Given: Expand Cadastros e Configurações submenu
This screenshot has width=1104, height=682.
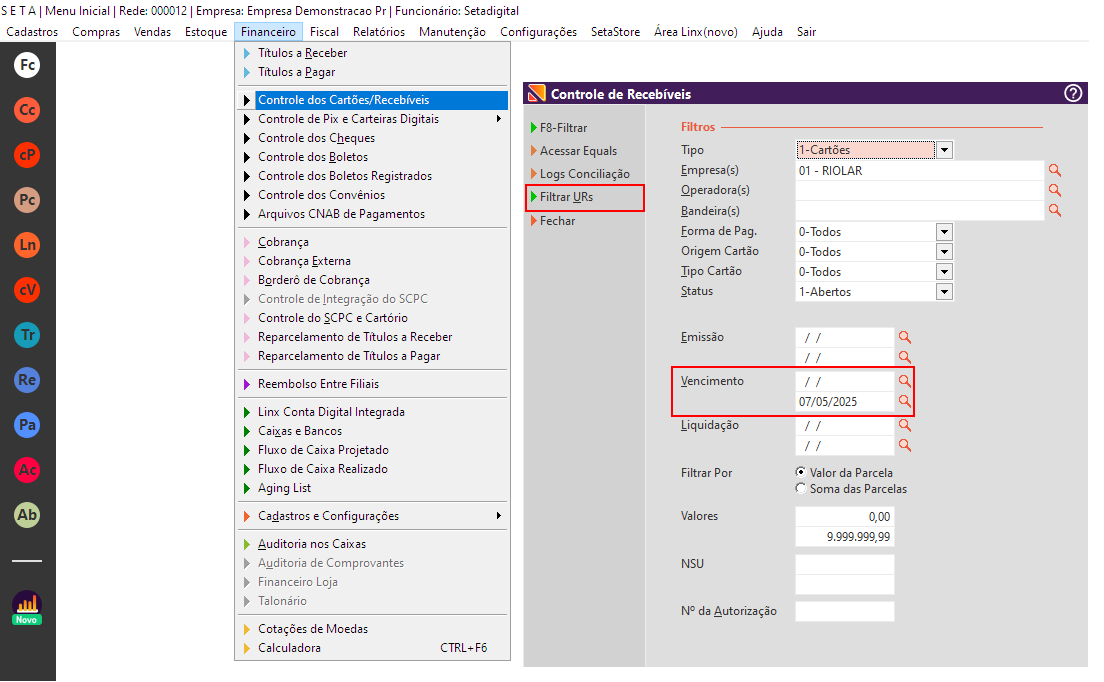Looking at the screenshot, I should coord(498,516).
